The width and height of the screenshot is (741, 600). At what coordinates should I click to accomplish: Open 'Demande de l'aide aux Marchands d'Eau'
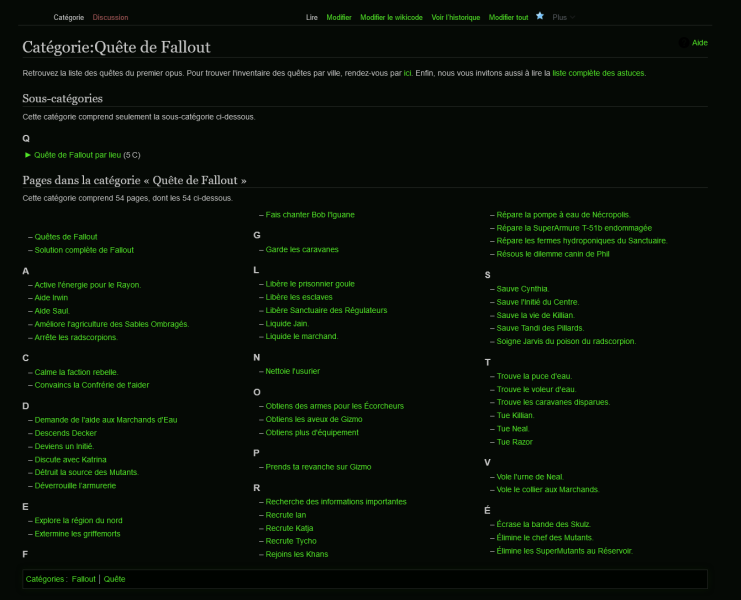pos(106,420)
